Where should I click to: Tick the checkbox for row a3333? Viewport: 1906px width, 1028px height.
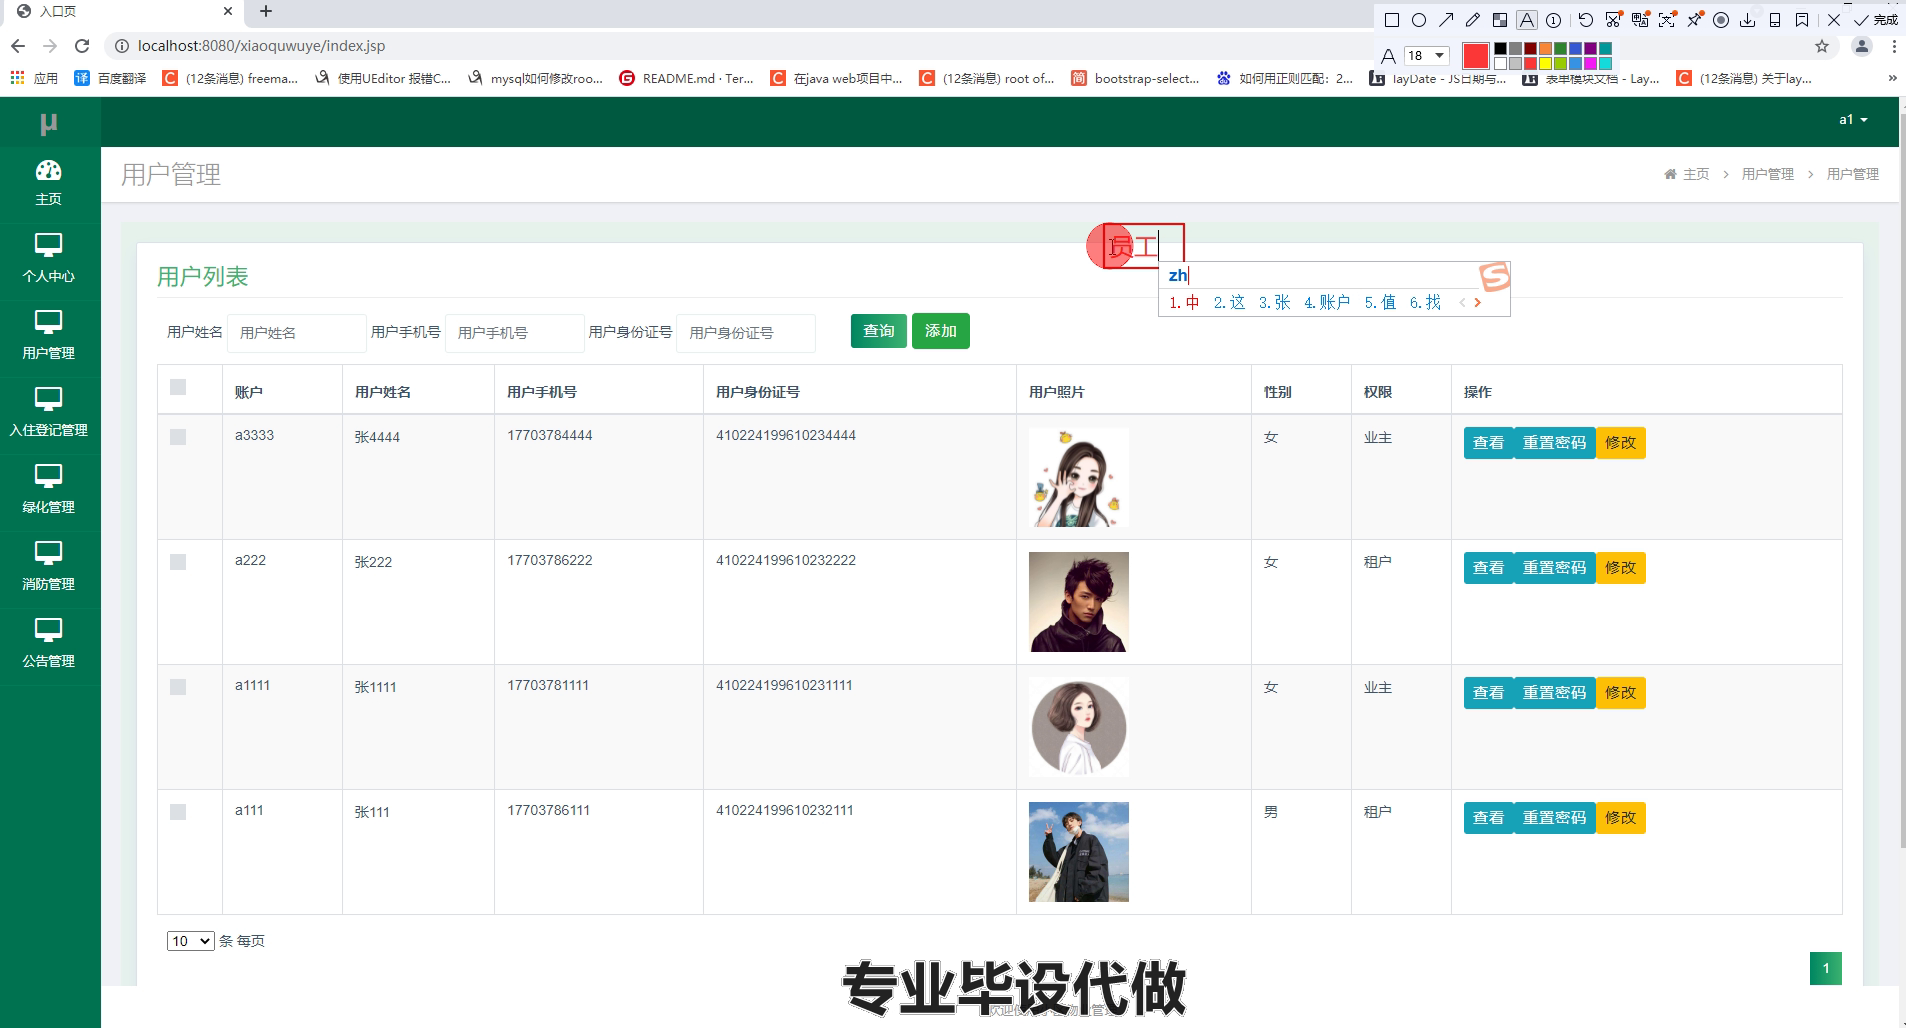178,437
